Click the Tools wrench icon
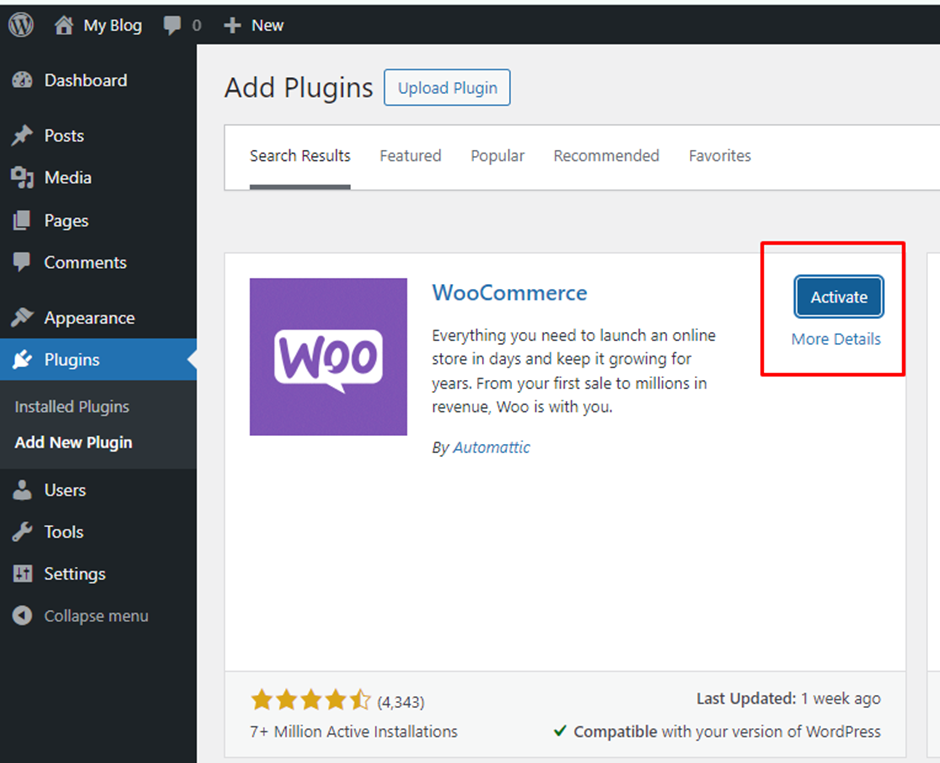The image size is (940, 763). pos(23,532)
